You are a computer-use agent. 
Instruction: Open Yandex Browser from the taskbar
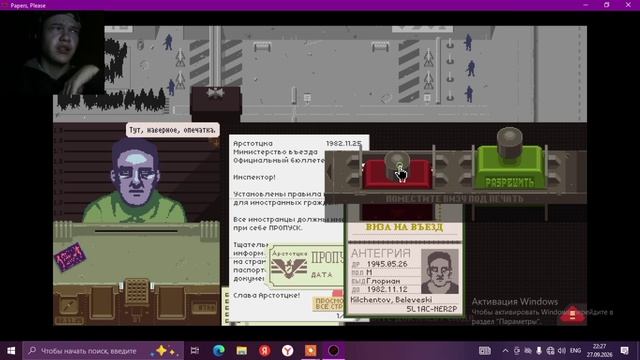click(288, 351)
